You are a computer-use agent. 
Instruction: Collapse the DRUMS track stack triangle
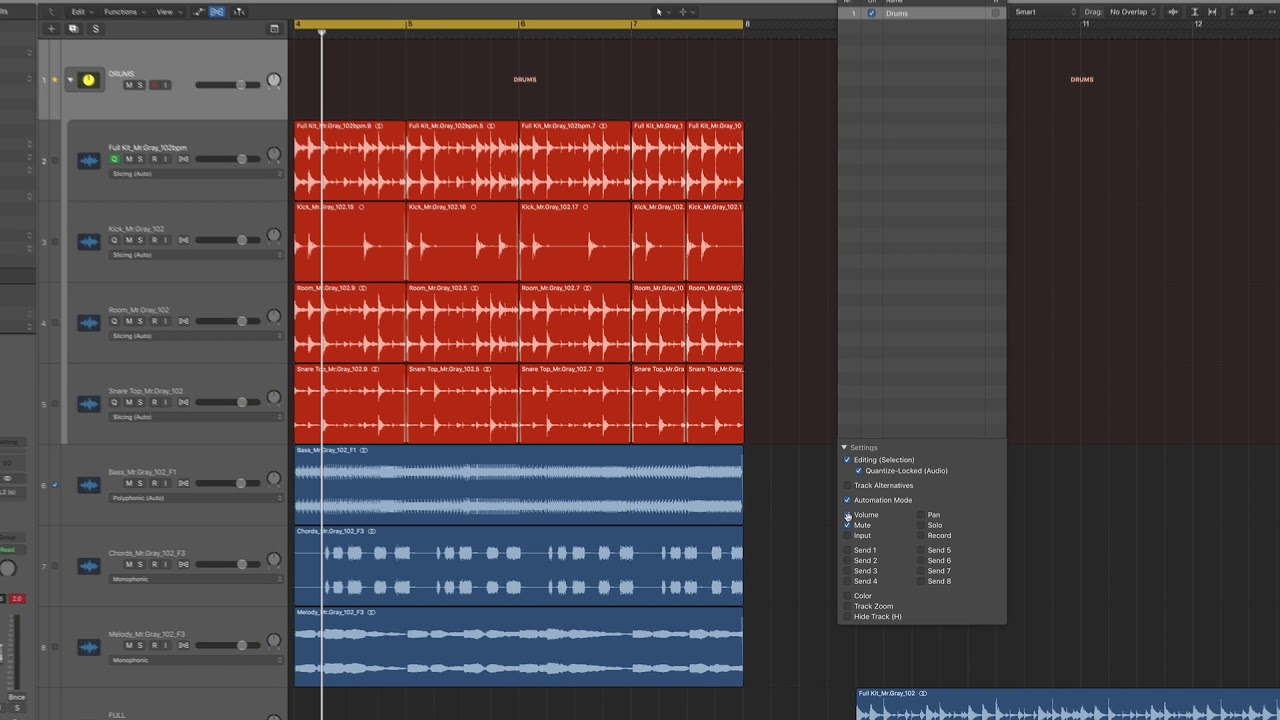coord(70,80)
